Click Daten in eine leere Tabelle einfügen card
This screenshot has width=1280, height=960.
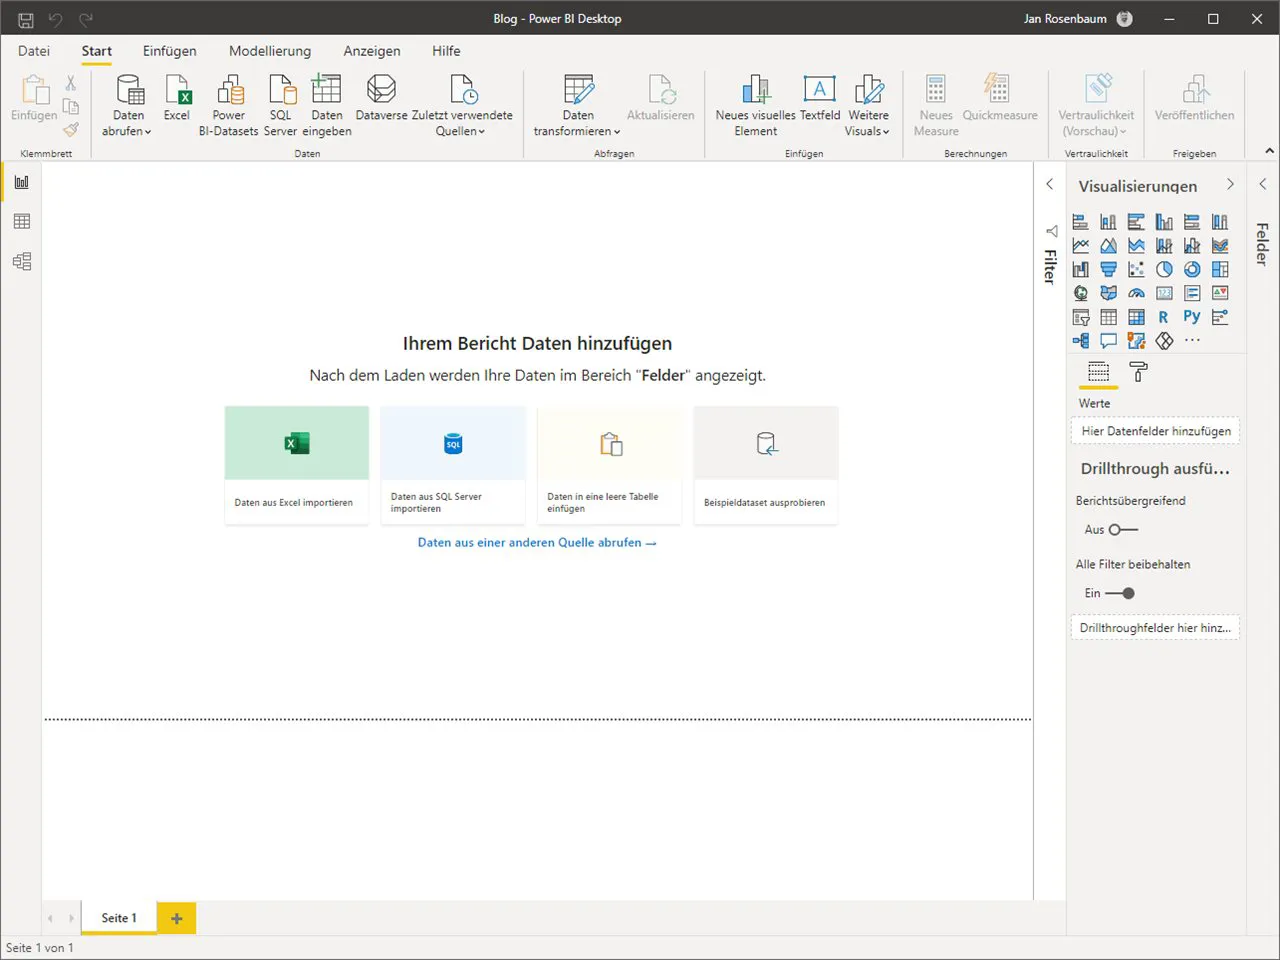coord(609,465)
